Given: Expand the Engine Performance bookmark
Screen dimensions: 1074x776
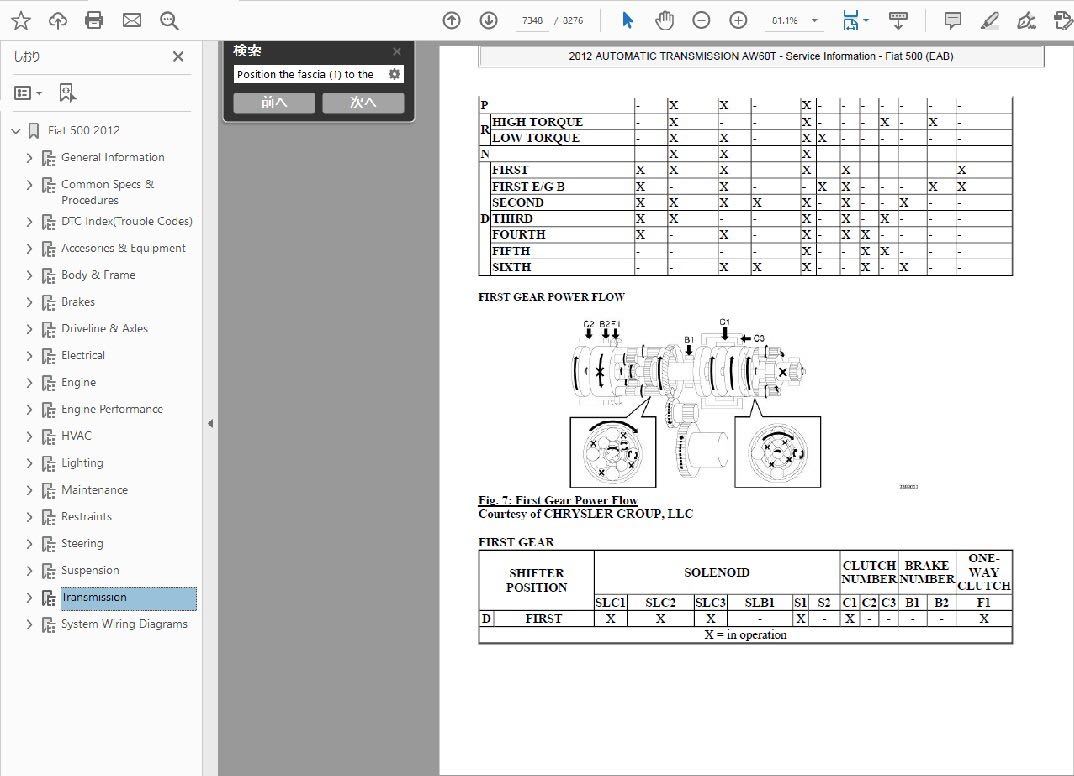Looking at the screenshot, I should coord(29,410).
